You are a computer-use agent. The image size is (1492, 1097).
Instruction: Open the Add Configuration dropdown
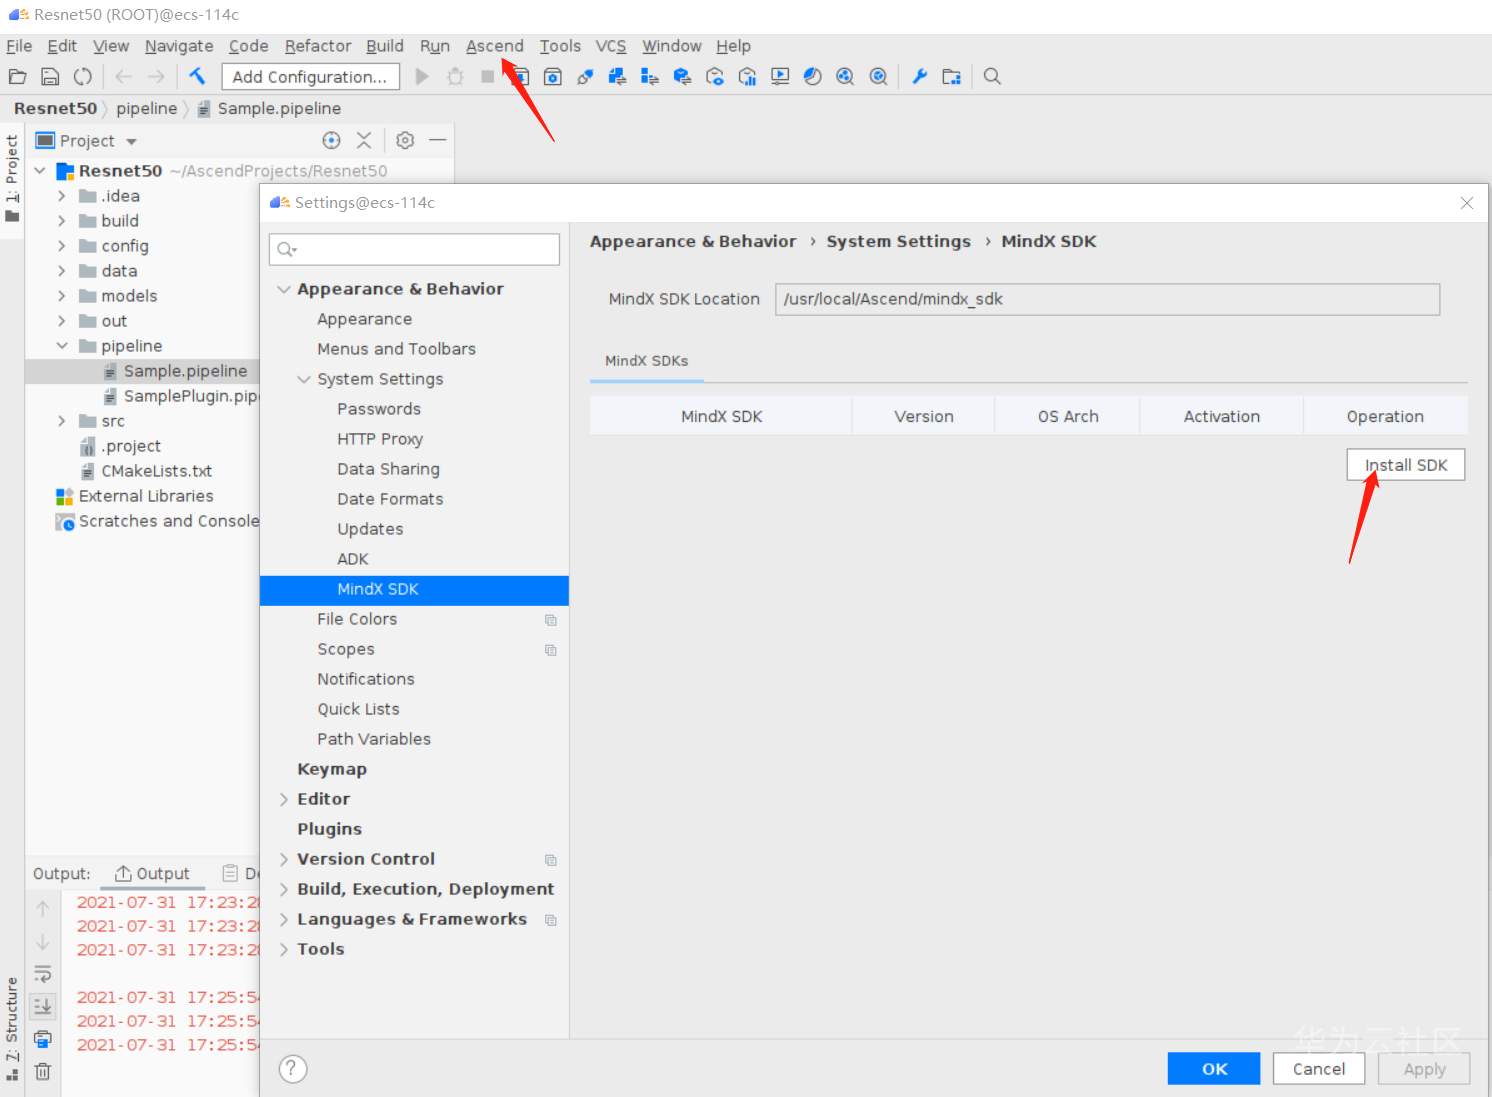click(x=310, y=77)
